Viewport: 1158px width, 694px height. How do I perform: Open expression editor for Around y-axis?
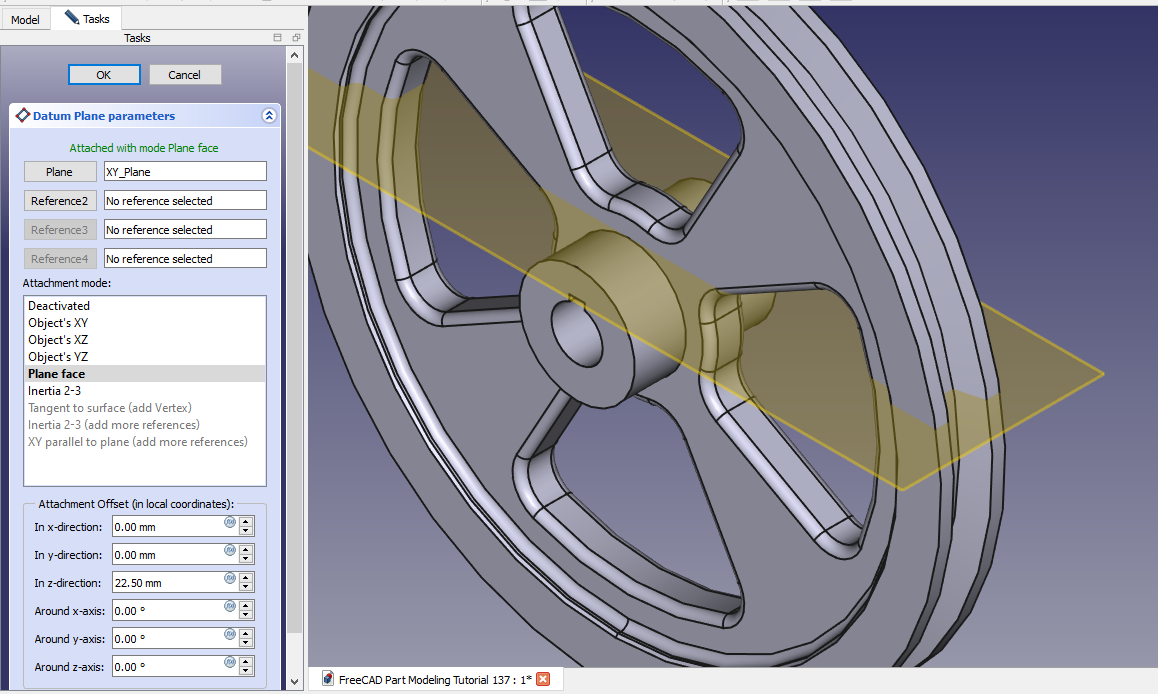click(229, 634)
